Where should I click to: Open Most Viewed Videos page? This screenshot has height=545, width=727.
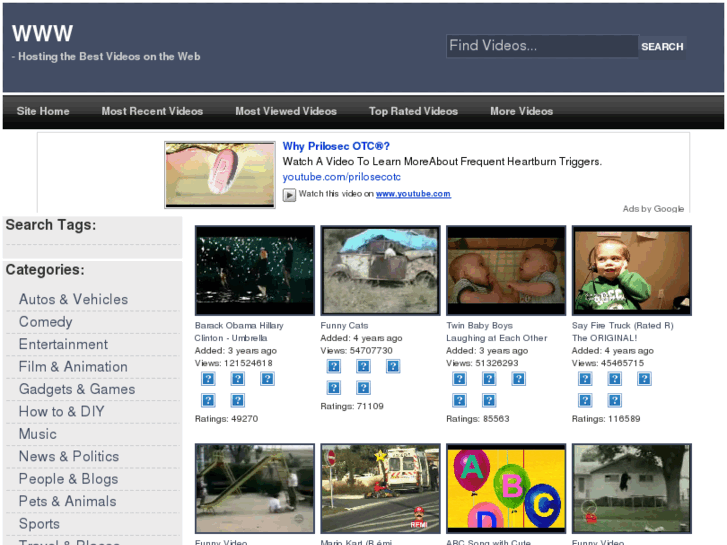(286, 111)
